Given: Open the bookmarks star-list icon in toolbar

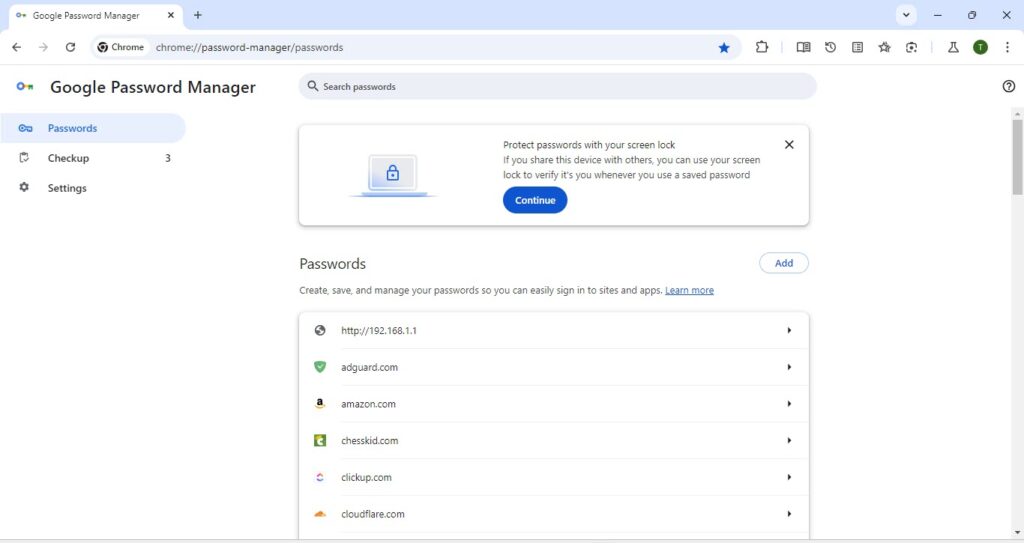Looking at the screenshot, I should point(884,47).
